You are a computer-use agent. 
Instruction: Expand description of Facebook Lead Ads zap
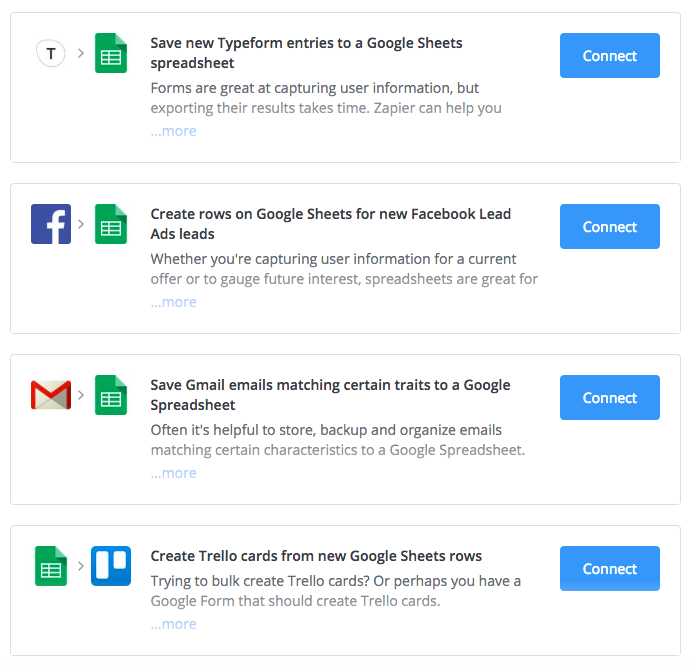(x=174, y=302)
